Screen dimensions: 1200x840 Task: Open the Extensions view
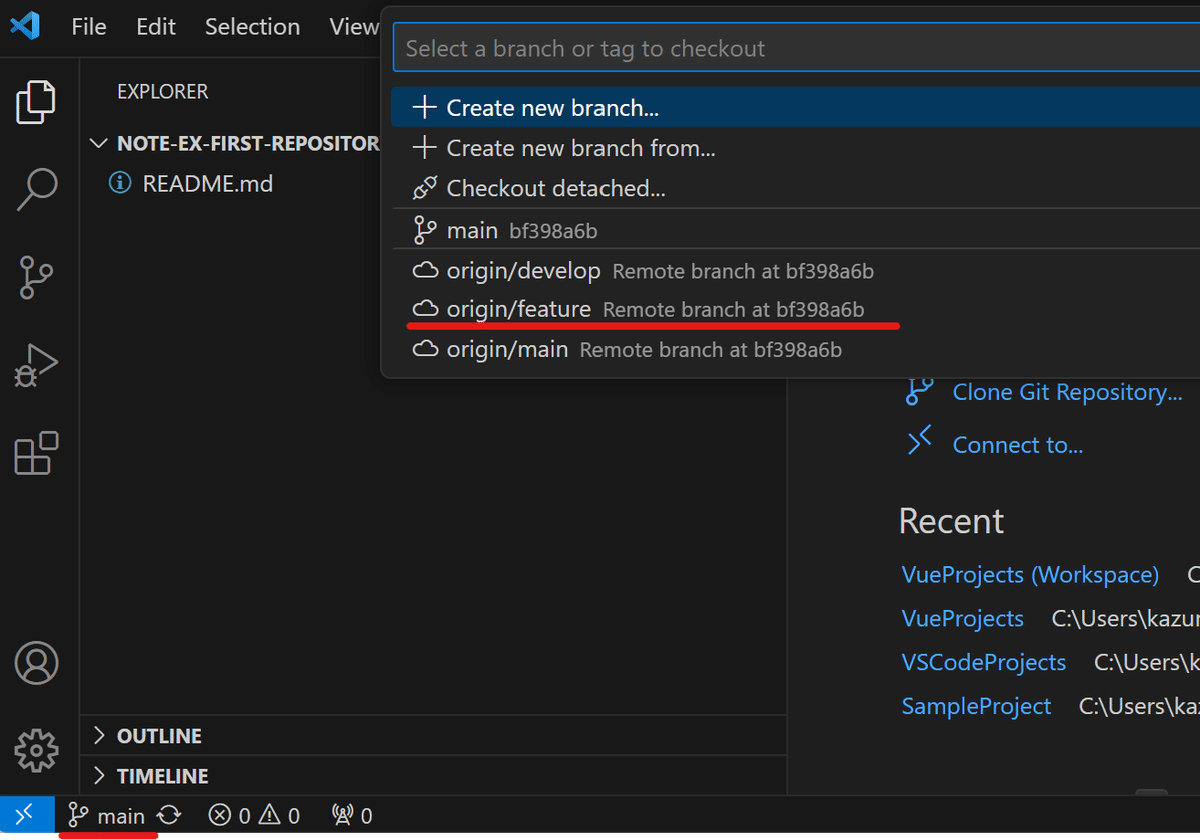pyautogui.click(x=36, y=453)
